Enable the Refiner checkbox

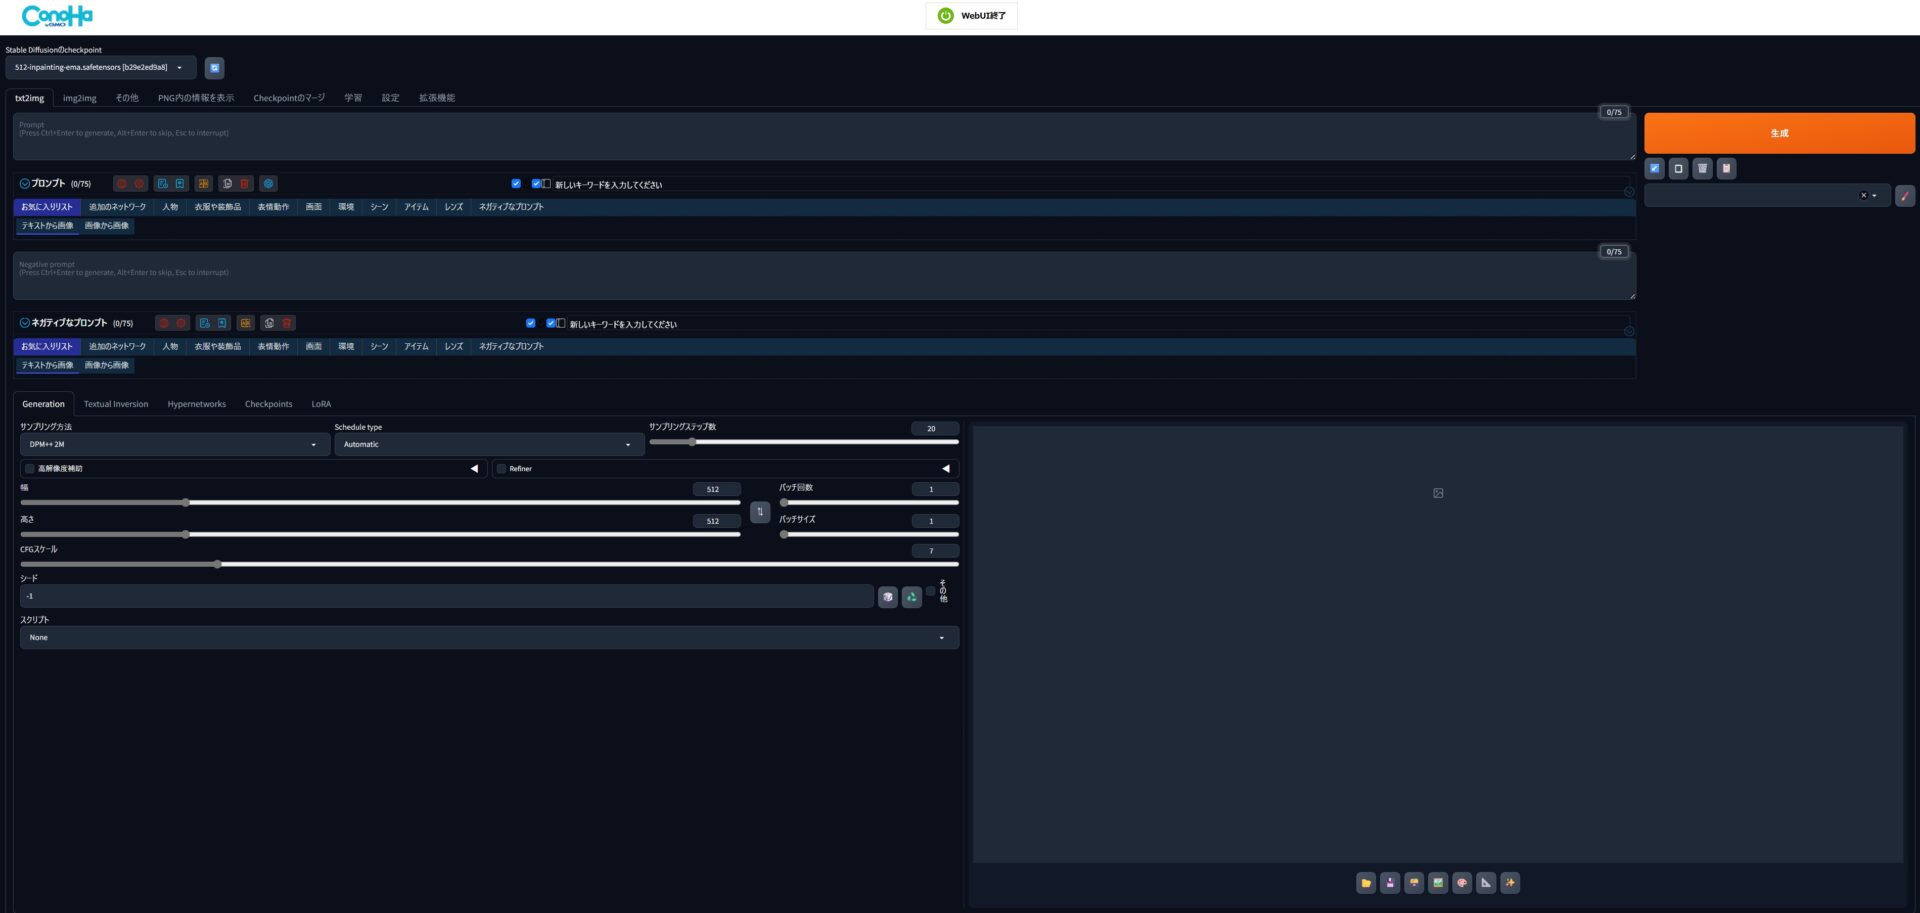point(502,469)
